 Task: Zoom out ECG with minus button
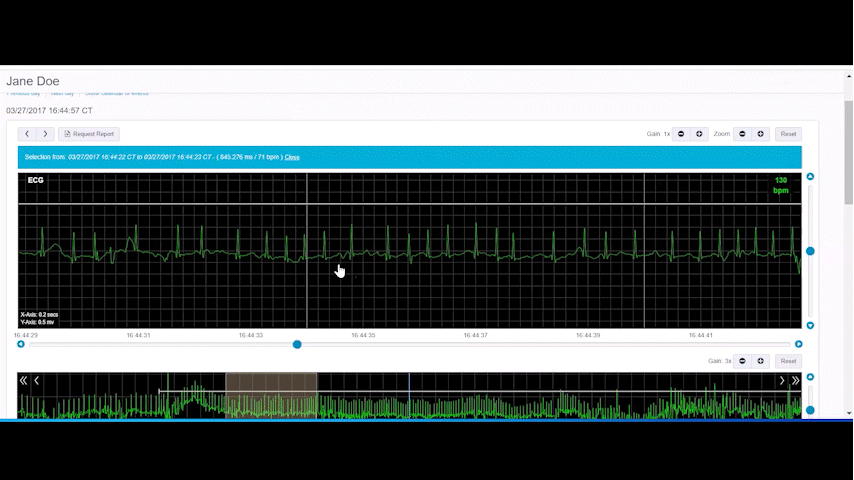[x=742, y=134]
